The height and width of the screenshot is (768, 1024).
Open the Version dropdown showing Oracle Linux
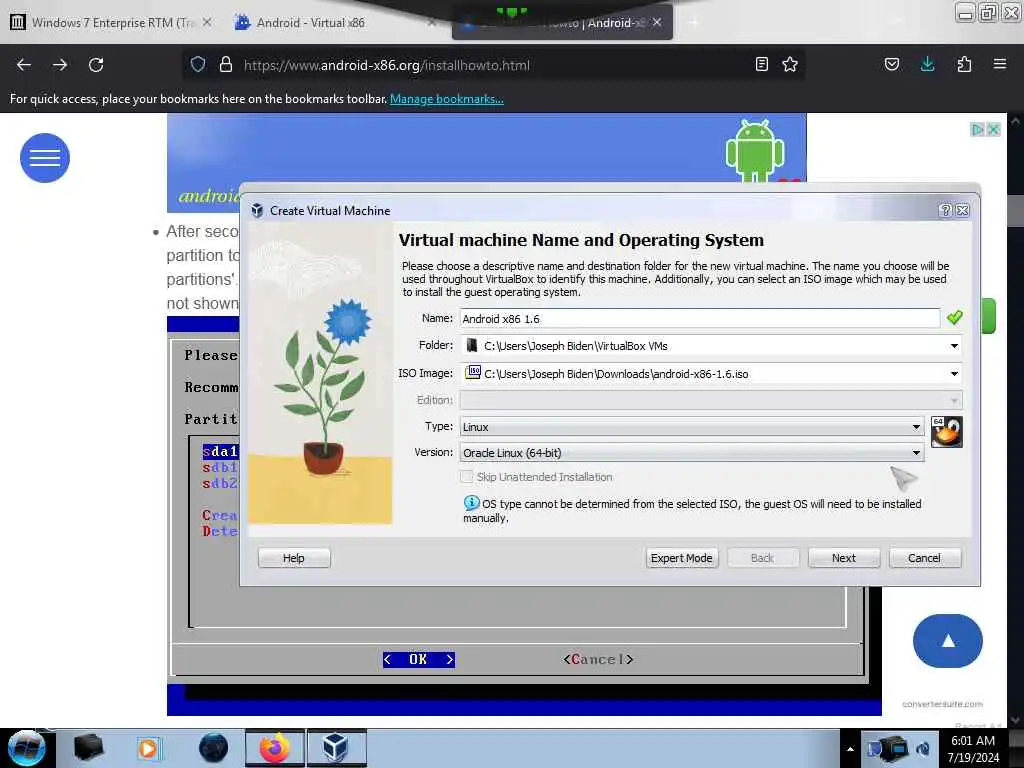[x=692, y=453]
